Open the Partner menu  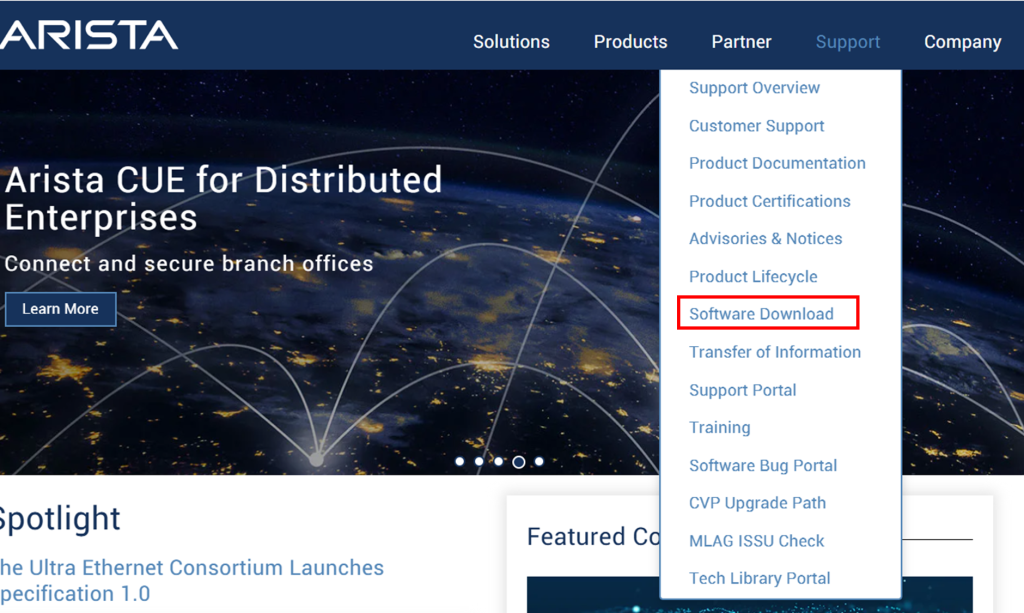[741, 42]
